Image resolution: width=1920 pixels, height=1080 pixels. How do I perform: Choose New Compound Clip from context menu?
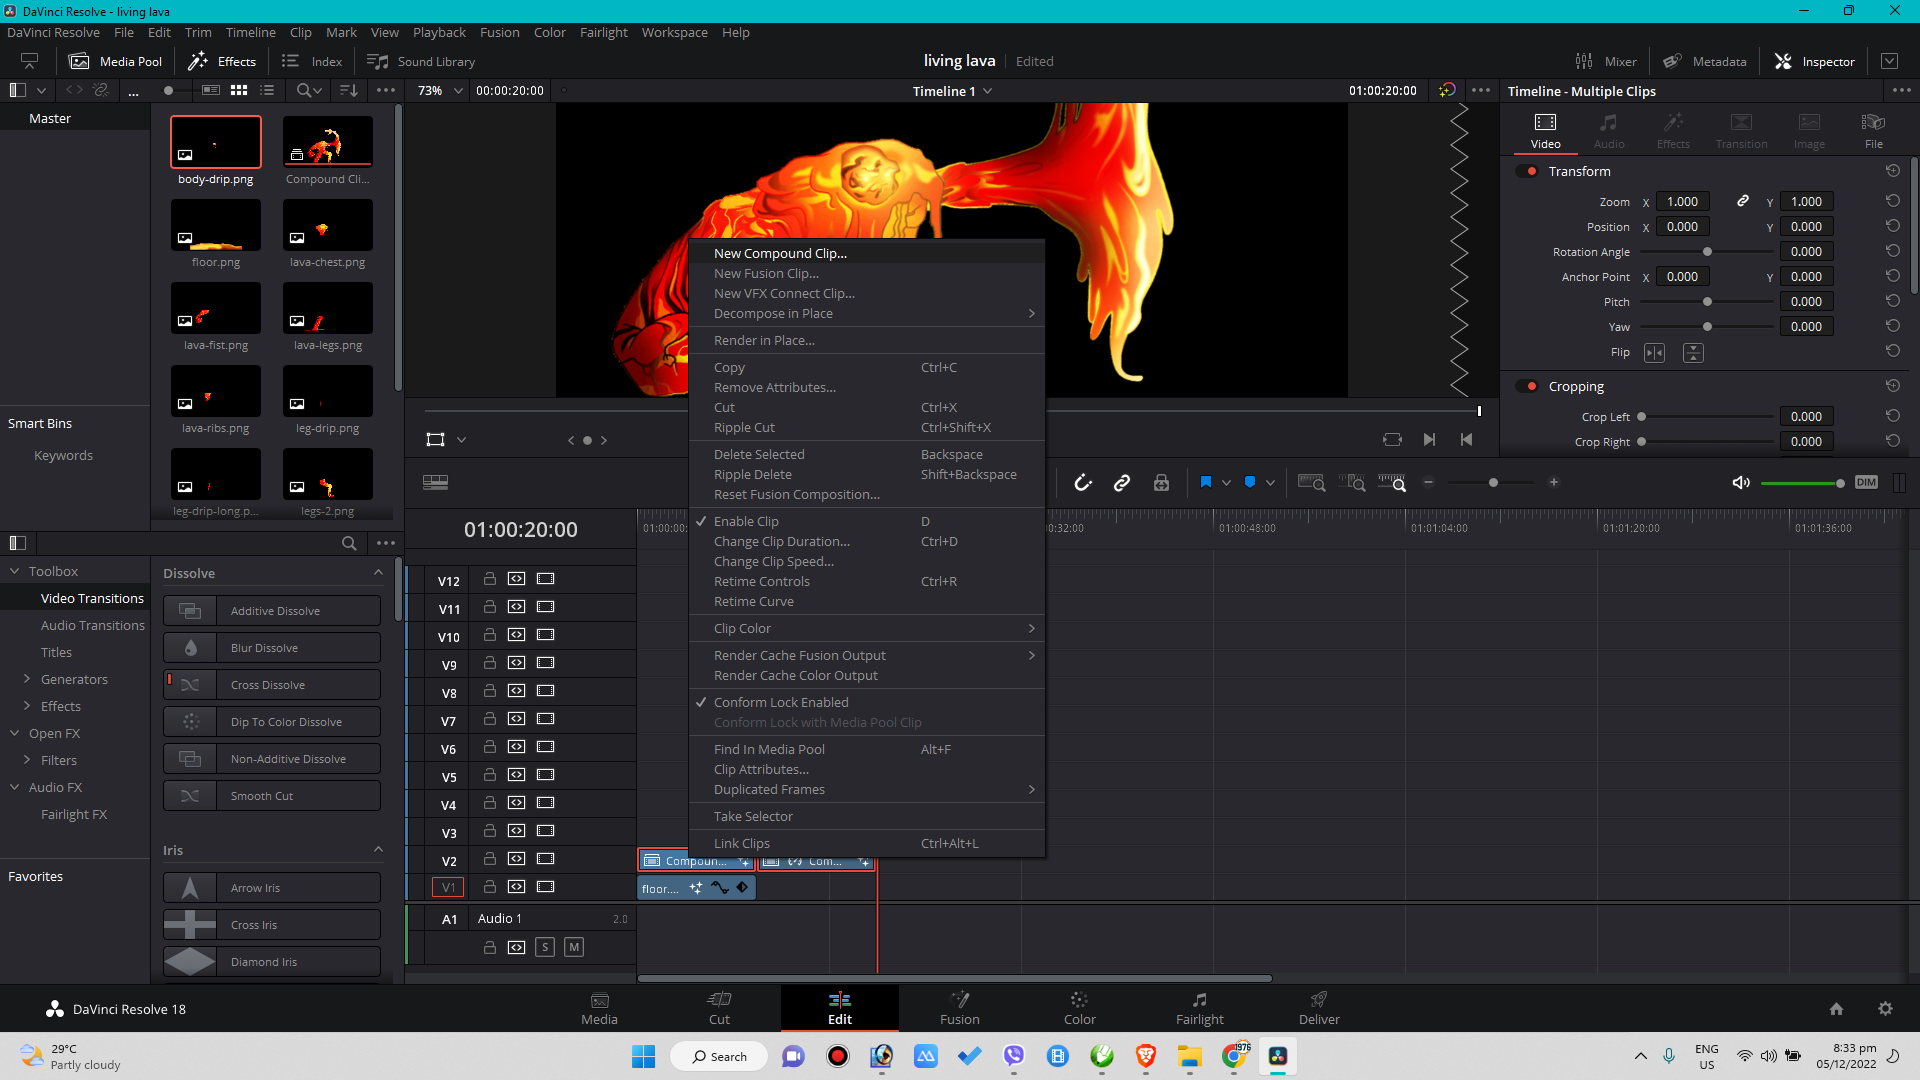pos(866,253)
